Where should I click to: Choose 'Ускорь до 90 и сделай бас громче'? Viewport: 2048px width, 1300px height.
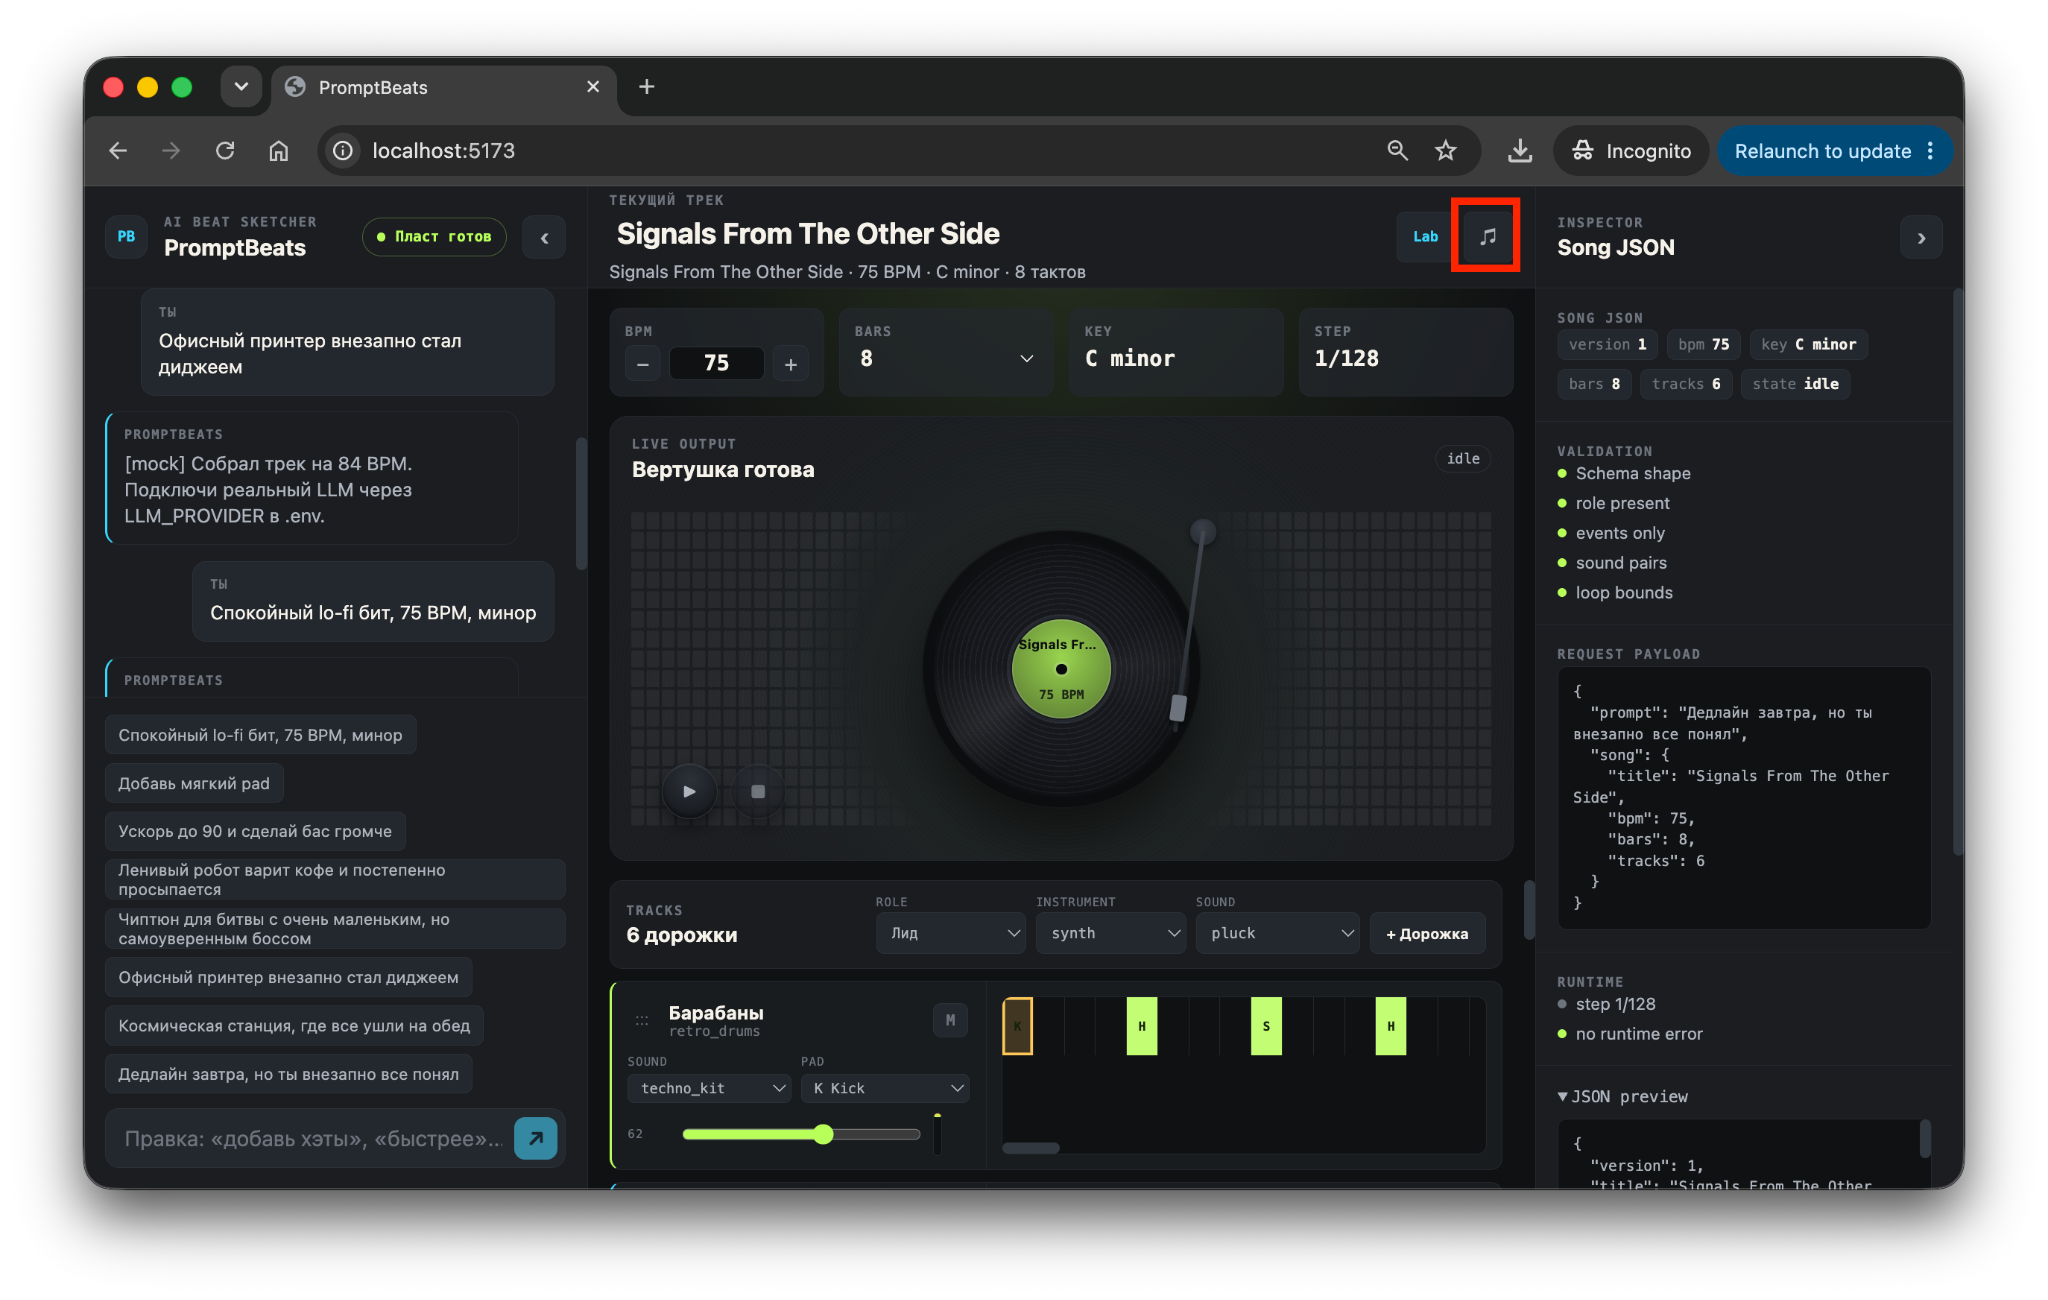click(255, 831)
